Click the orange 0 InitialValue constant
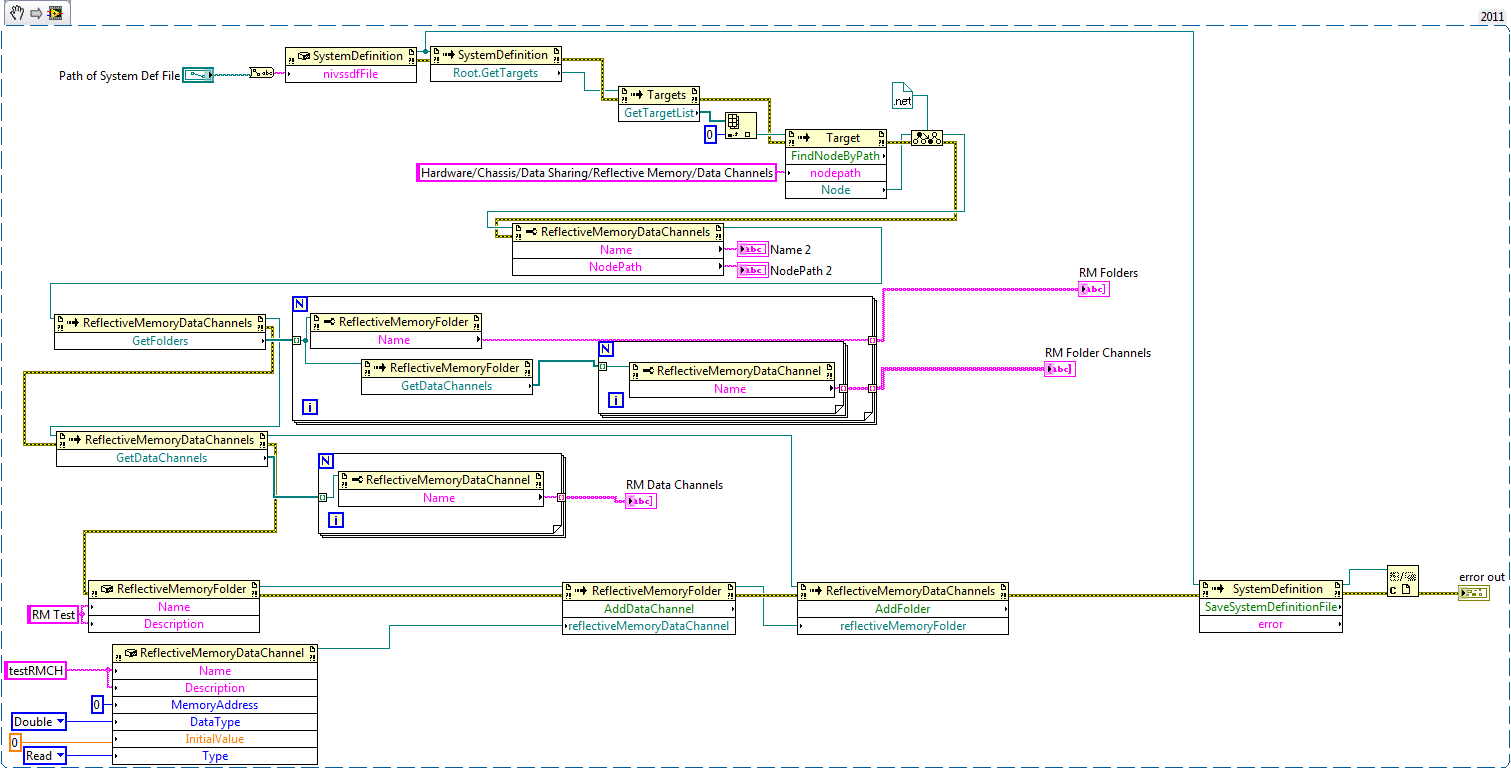 [15, 742]
